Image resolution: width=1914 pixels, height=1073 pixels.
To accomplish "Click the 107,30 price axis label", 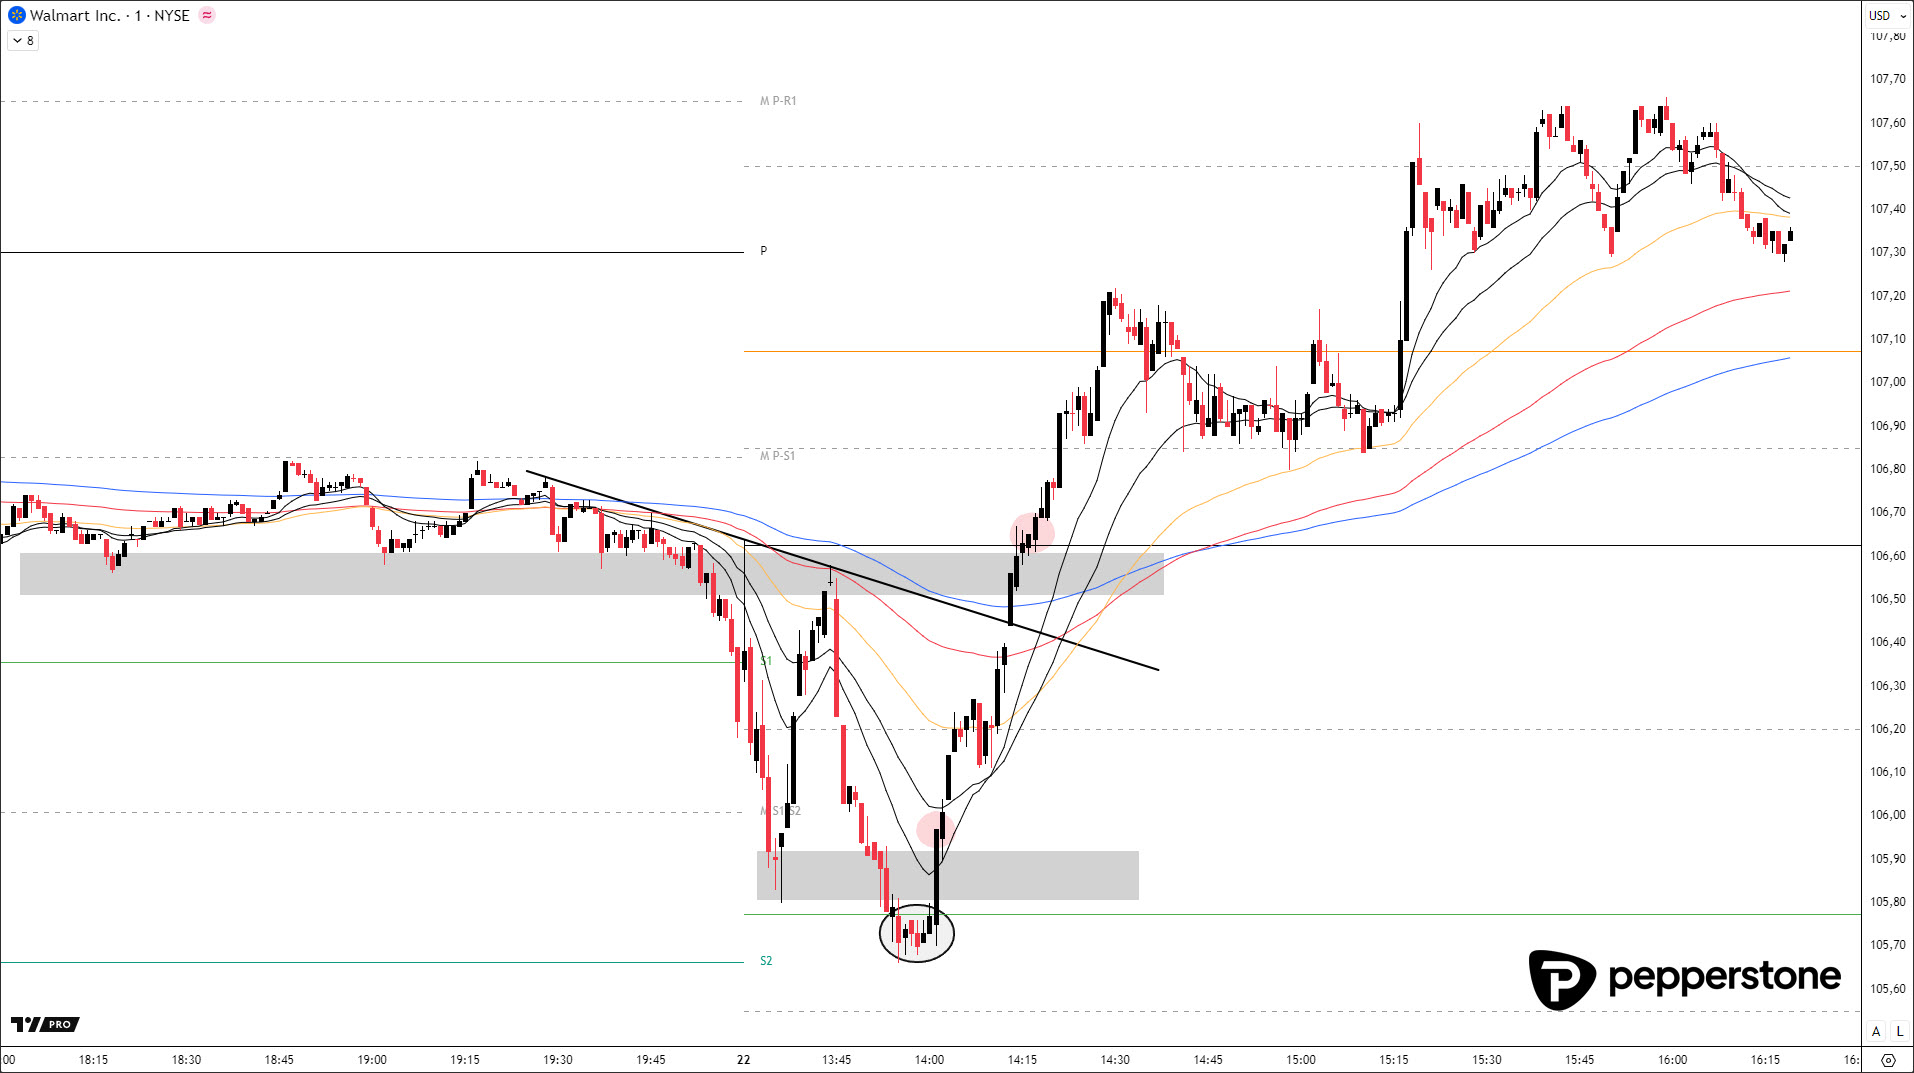I will (x=1888, y=252).
